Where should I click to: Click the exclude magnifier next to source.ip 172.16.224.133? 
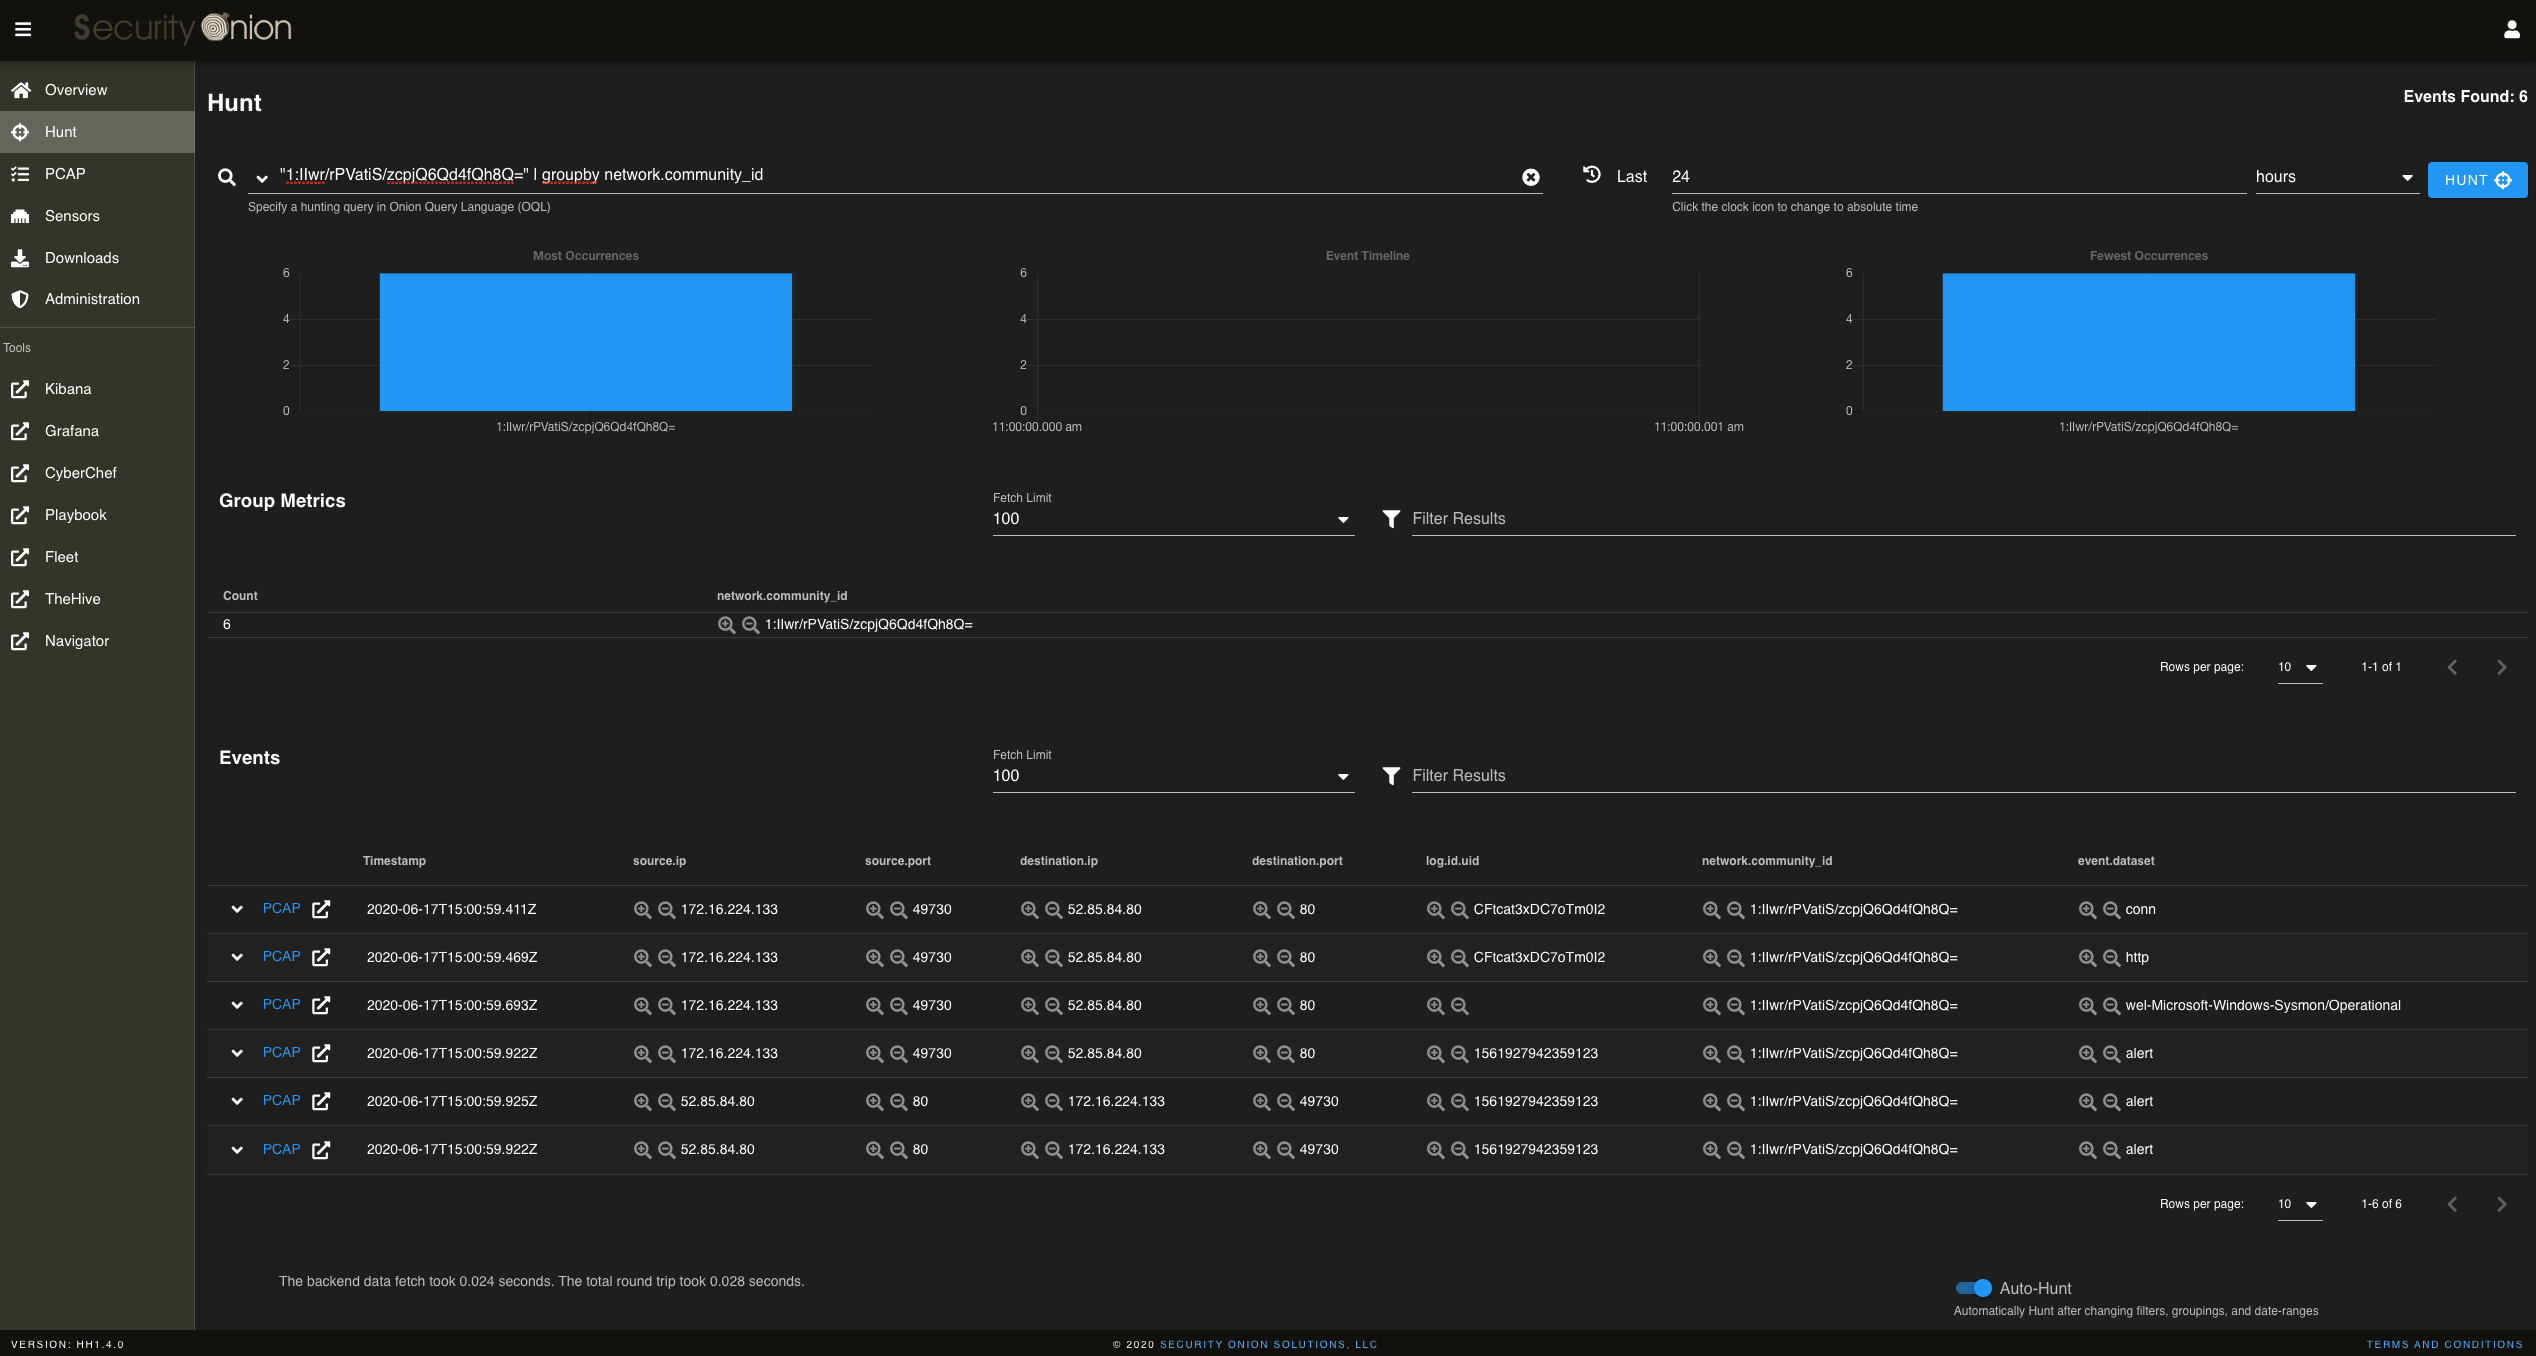tap(666, 909)
